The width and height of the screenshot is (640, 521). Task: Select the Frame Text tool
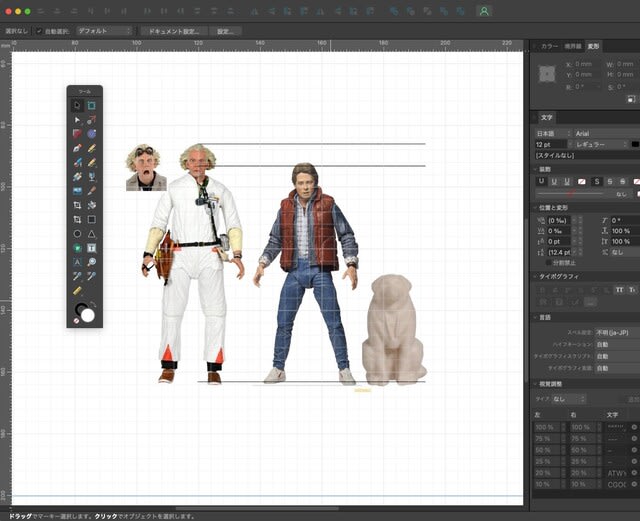coord(91,248)
